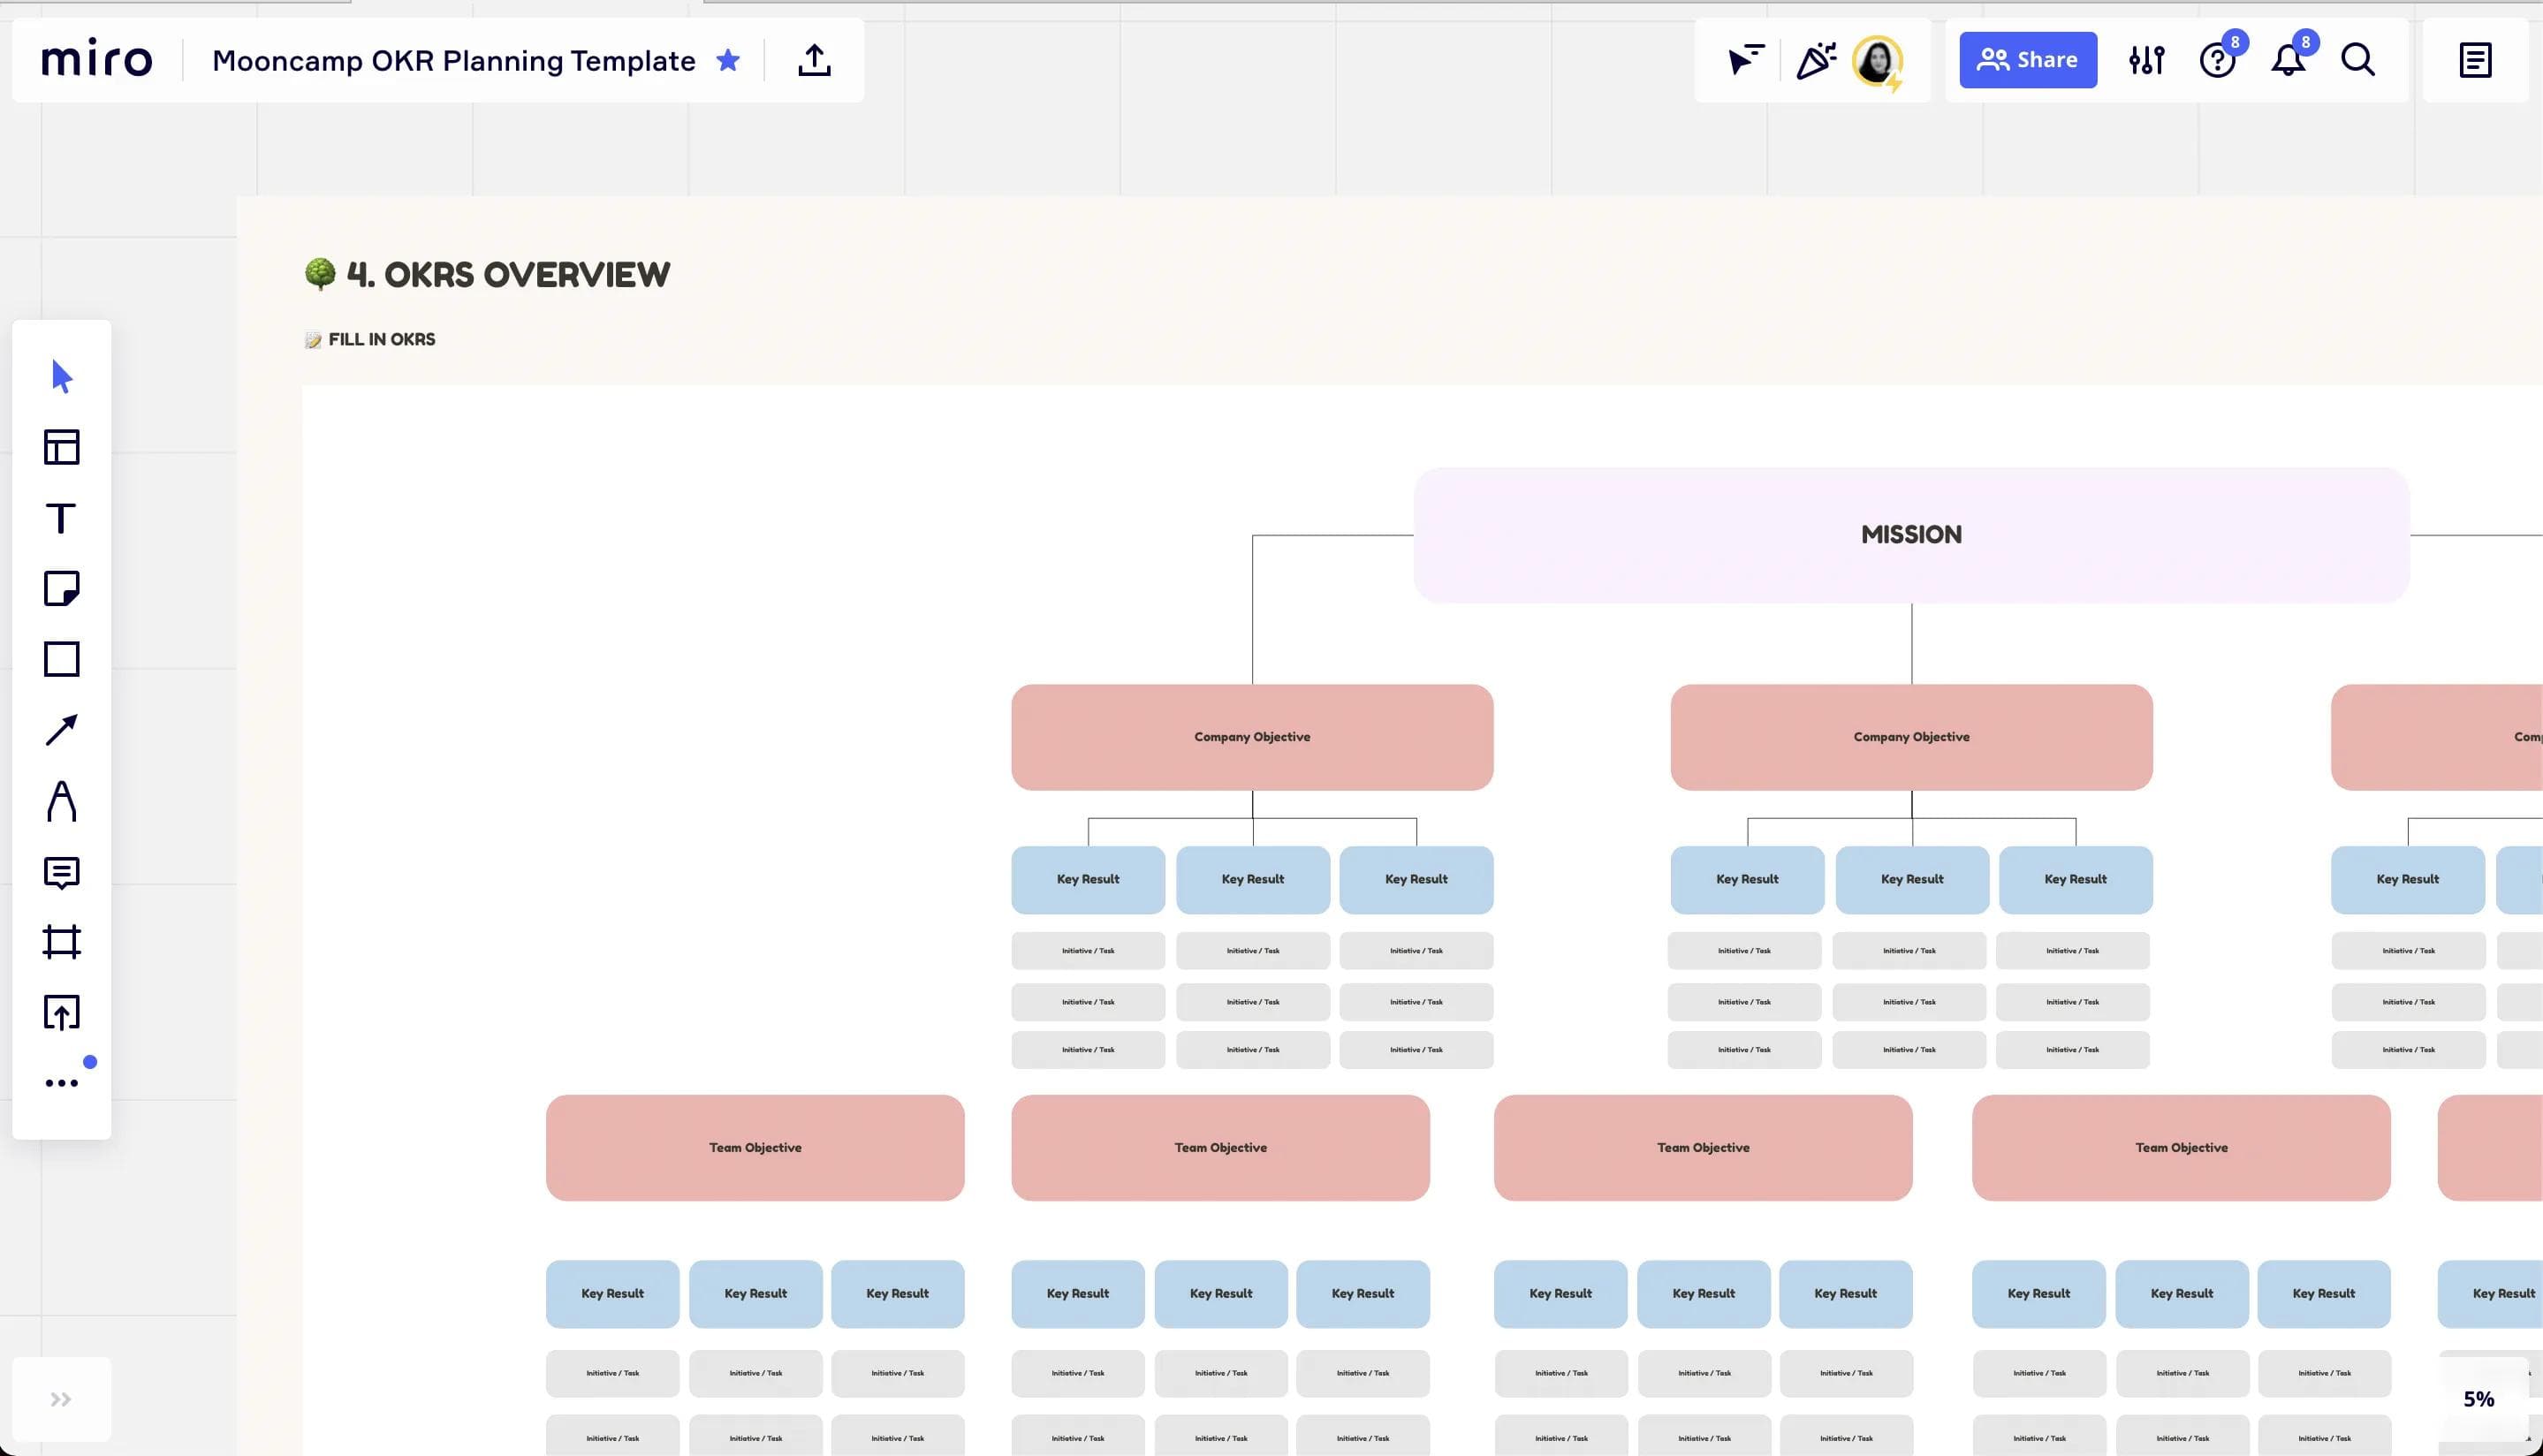The width and height of the screenshot is (2543, 1456).
Task: Activate the Comment tool
Action: (x=61, y=872)
